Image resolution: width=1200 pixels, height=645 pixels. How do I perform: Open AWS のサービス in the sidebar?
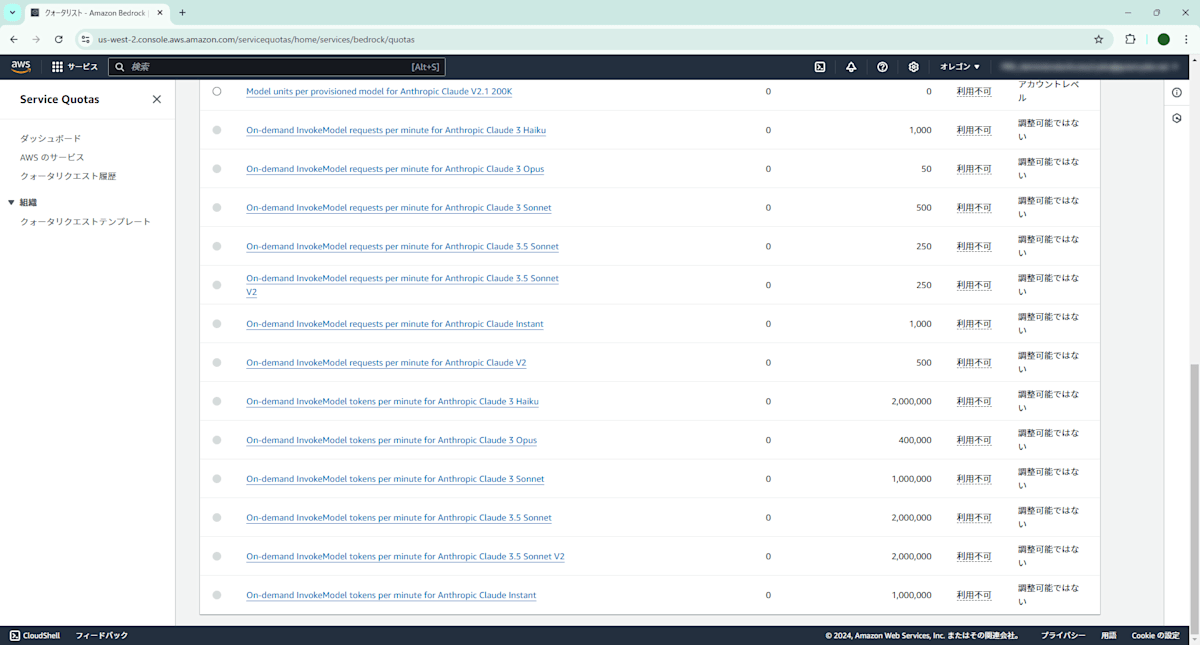[52, 157]
